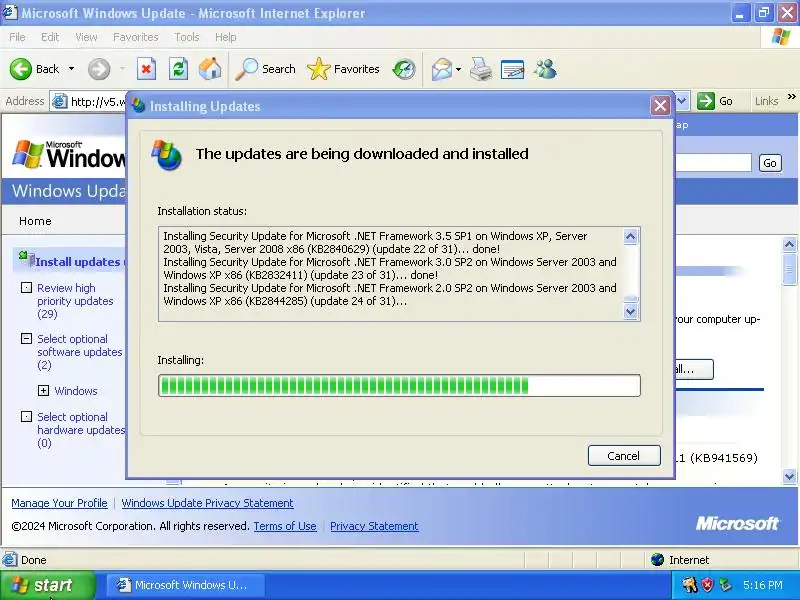Click the Select optional hardware updates node box
The image size is (800, 600).
click(26, 417)
